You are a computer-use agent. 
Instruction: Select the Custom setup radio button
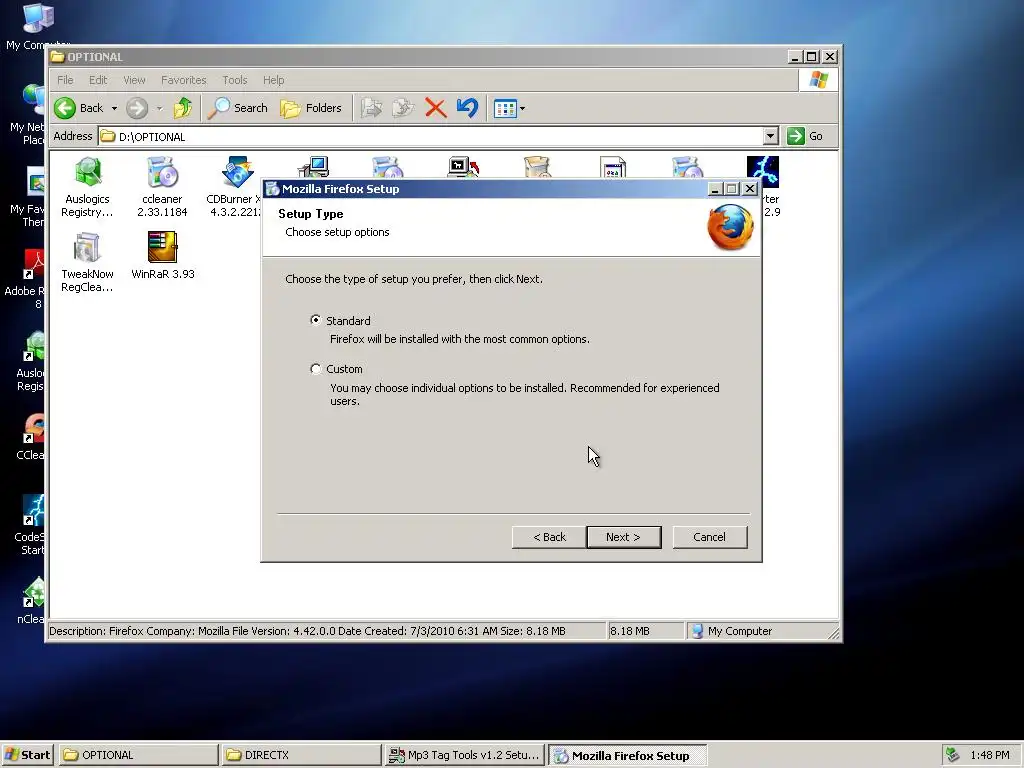[315, 369]
